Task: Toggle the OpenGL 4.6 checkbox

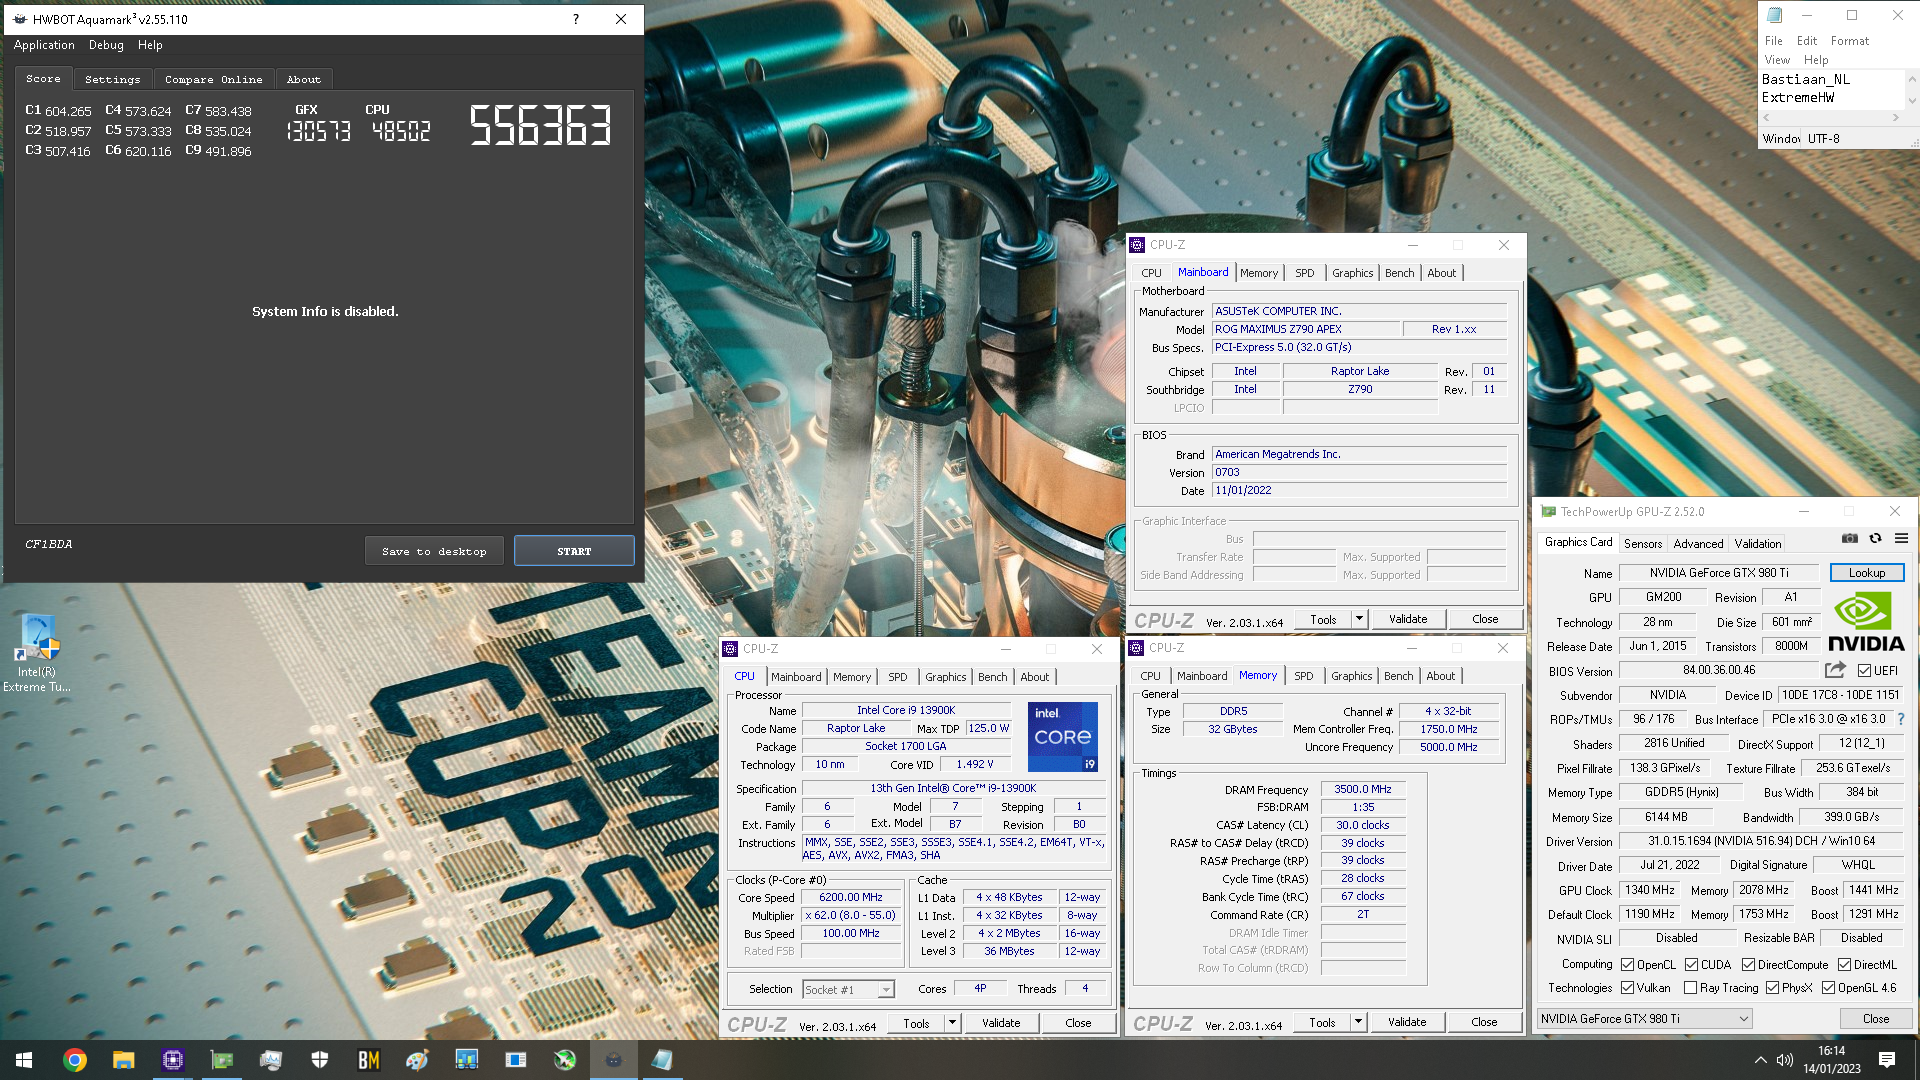Action: [x=1829, y=988]
